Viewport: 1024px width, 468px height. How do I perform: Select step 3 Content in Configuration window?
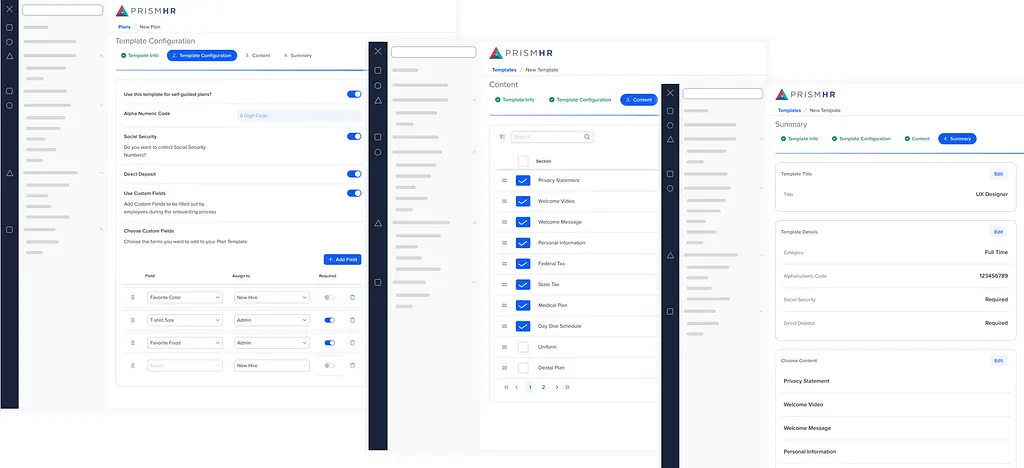click(258, 55)
